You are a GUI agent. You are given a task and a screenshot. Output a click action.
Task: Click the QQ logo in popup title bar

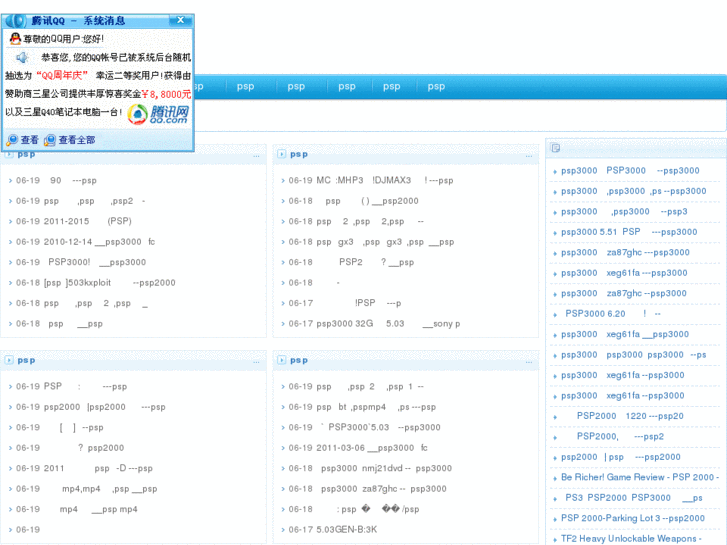(17, 20)
